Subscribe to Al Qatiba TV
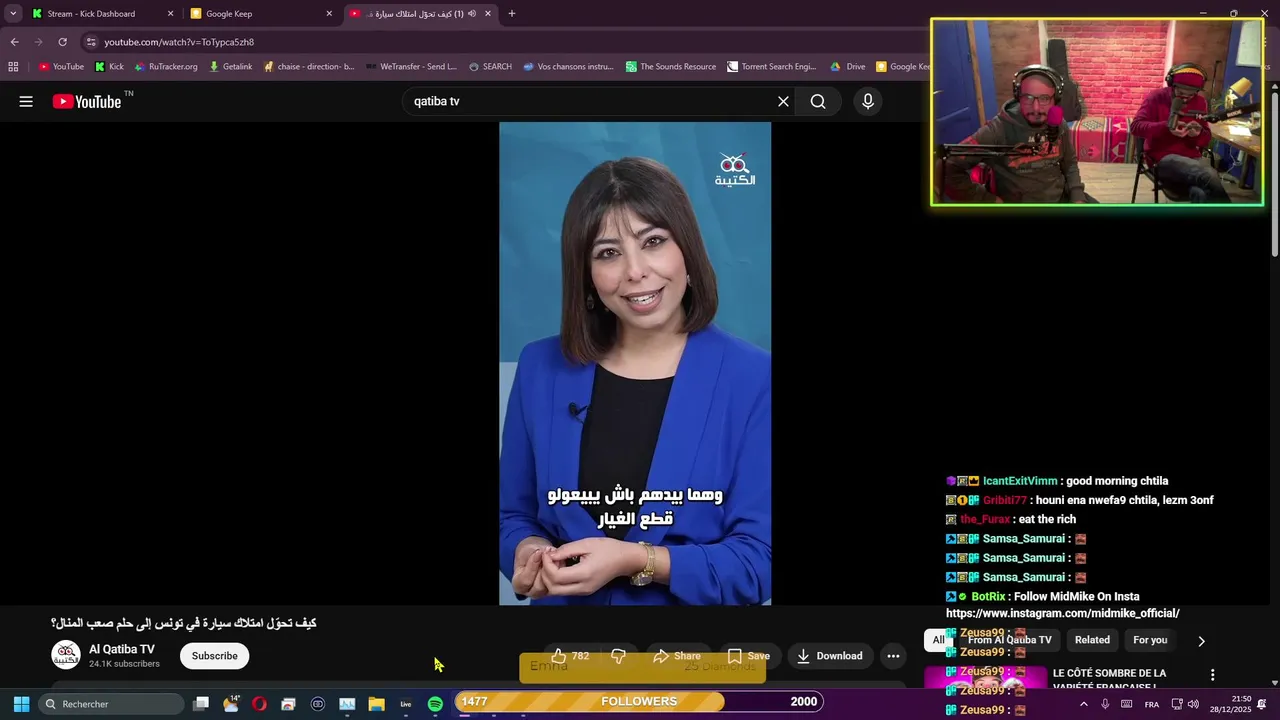Screen dimensions: 1280x720 pos(215,656)
